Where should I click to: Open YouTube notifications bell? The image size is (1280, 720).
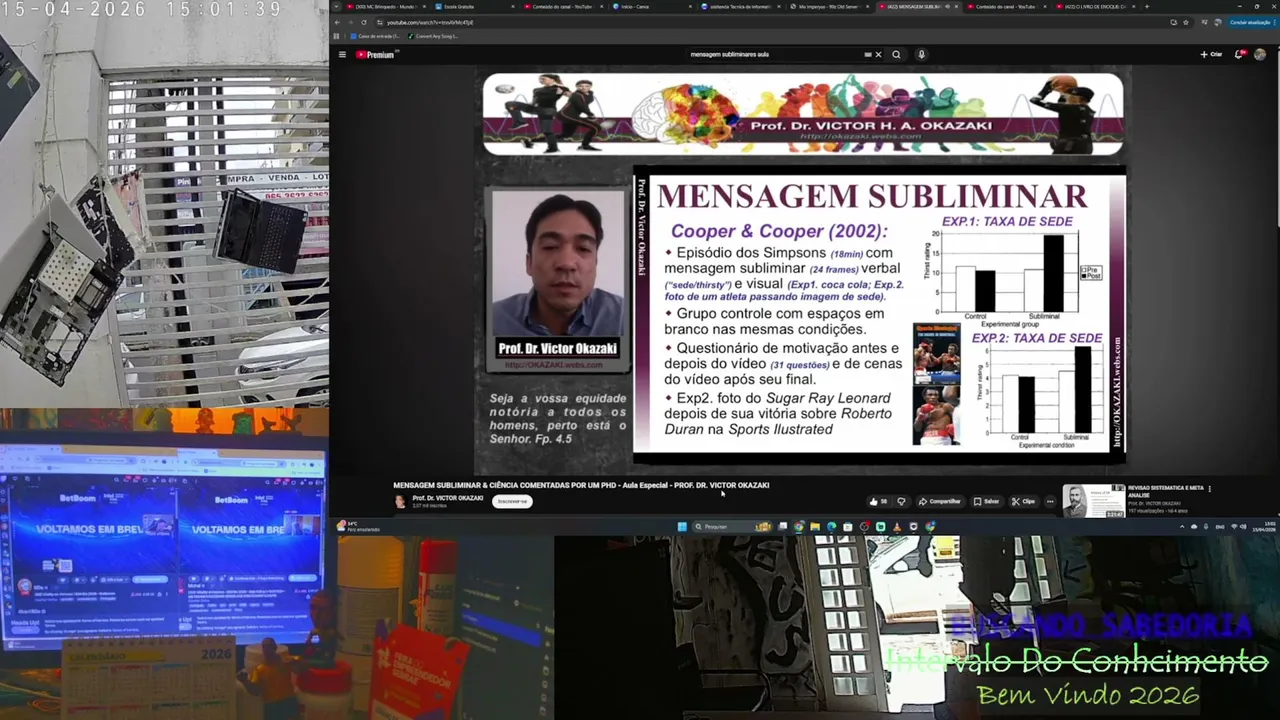(1239, 55)
